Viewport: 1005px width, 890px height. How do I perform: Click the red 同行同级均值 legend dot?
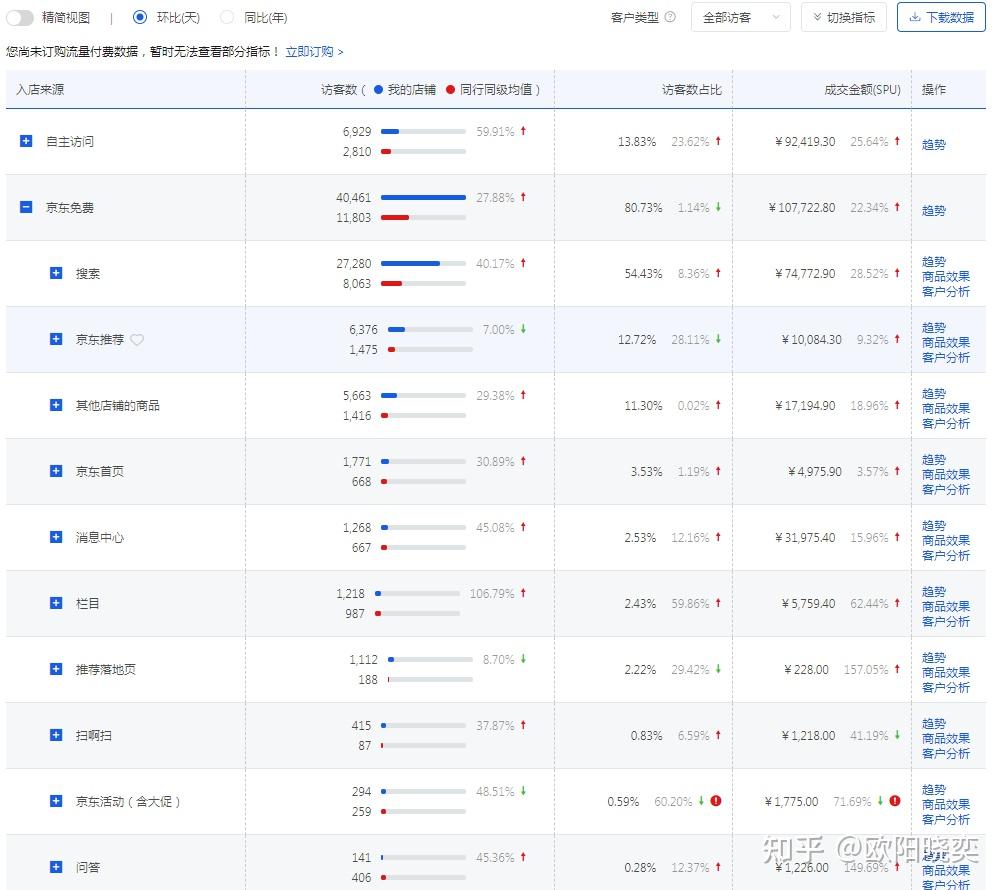point(450,90)
